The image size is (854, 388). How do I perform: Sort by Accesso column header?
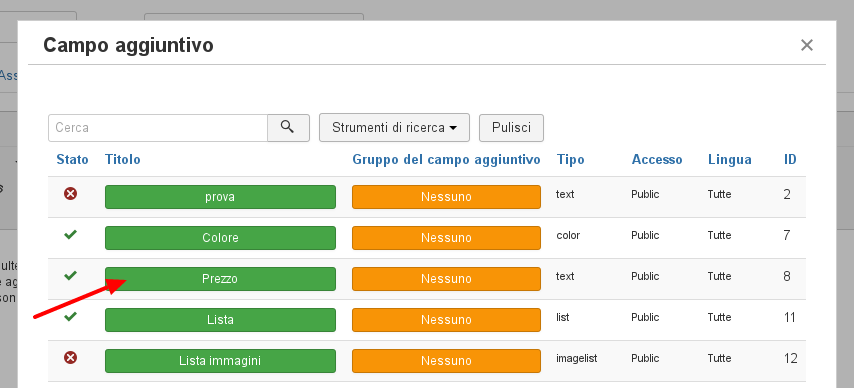657,160
